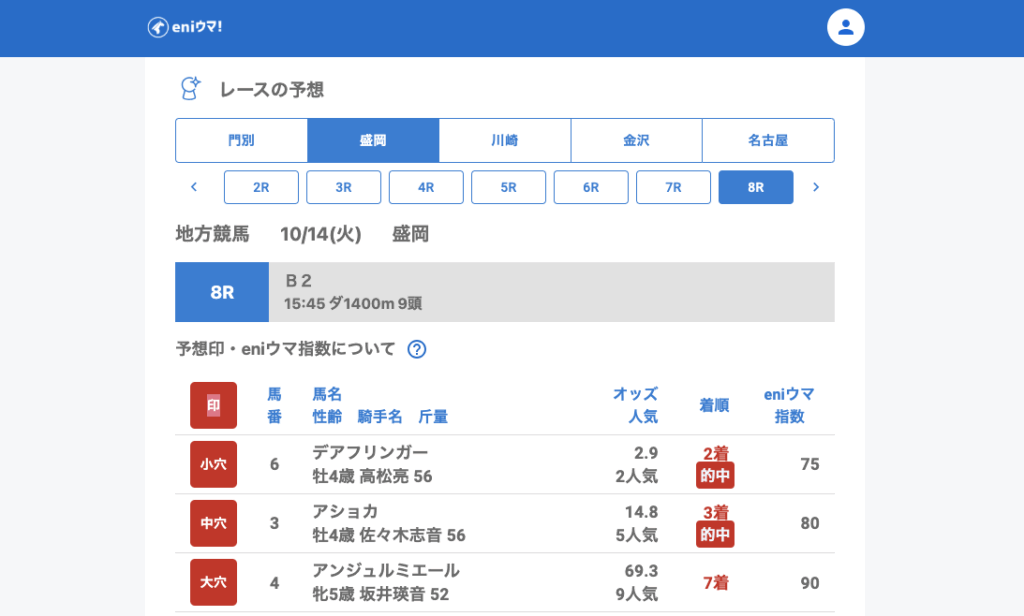
Task: Click the race prediction head icon
Action: (189, 89)
